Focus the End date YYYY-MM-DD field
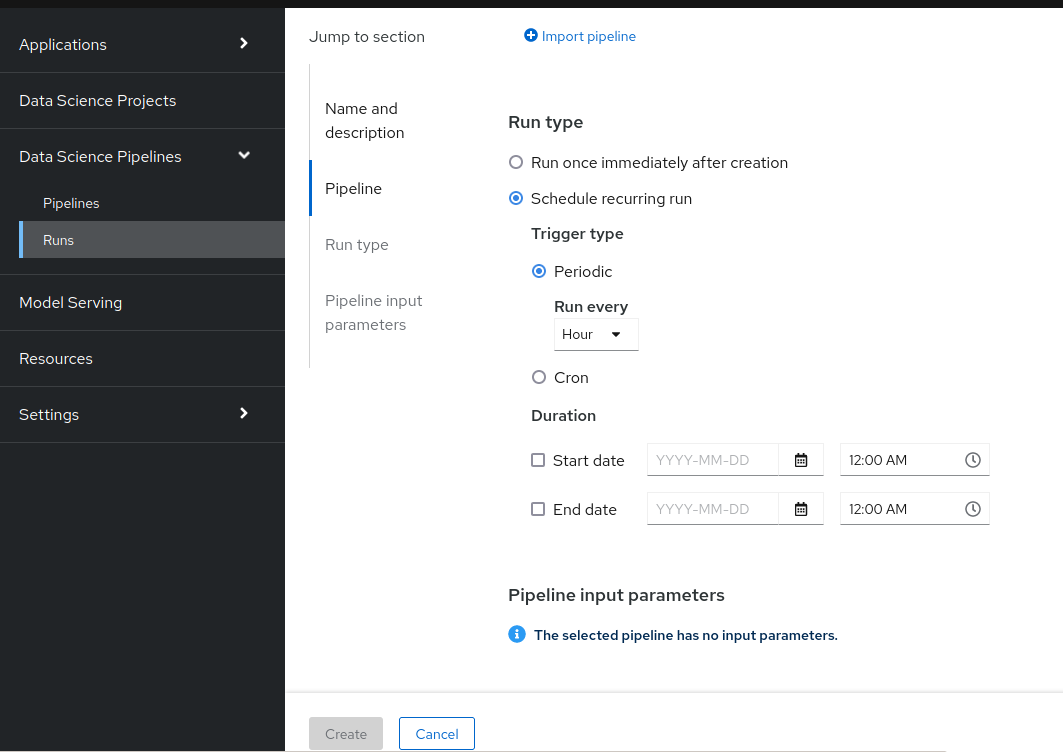 [x=713, y=509]
